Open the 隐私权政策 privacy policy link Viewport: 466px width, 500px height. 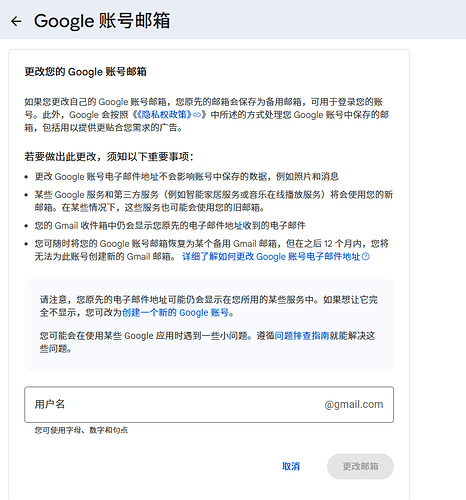[165, 115]
